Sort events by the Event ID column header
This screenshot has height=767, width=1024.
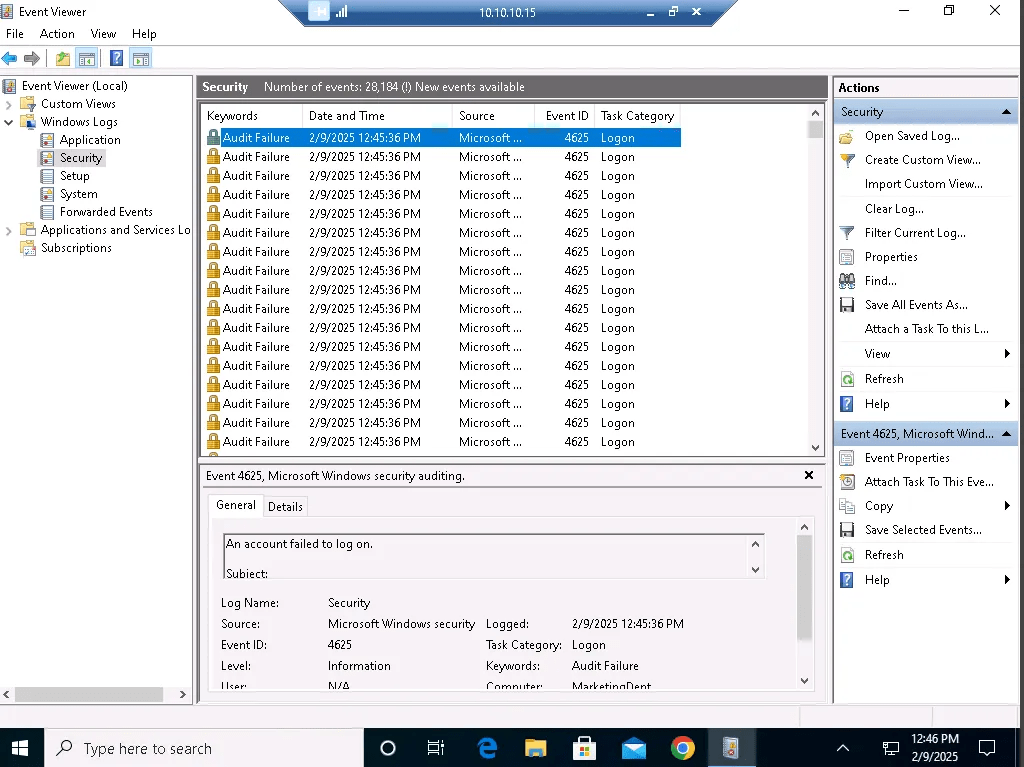pyautogui.click(x=566, y=116)
